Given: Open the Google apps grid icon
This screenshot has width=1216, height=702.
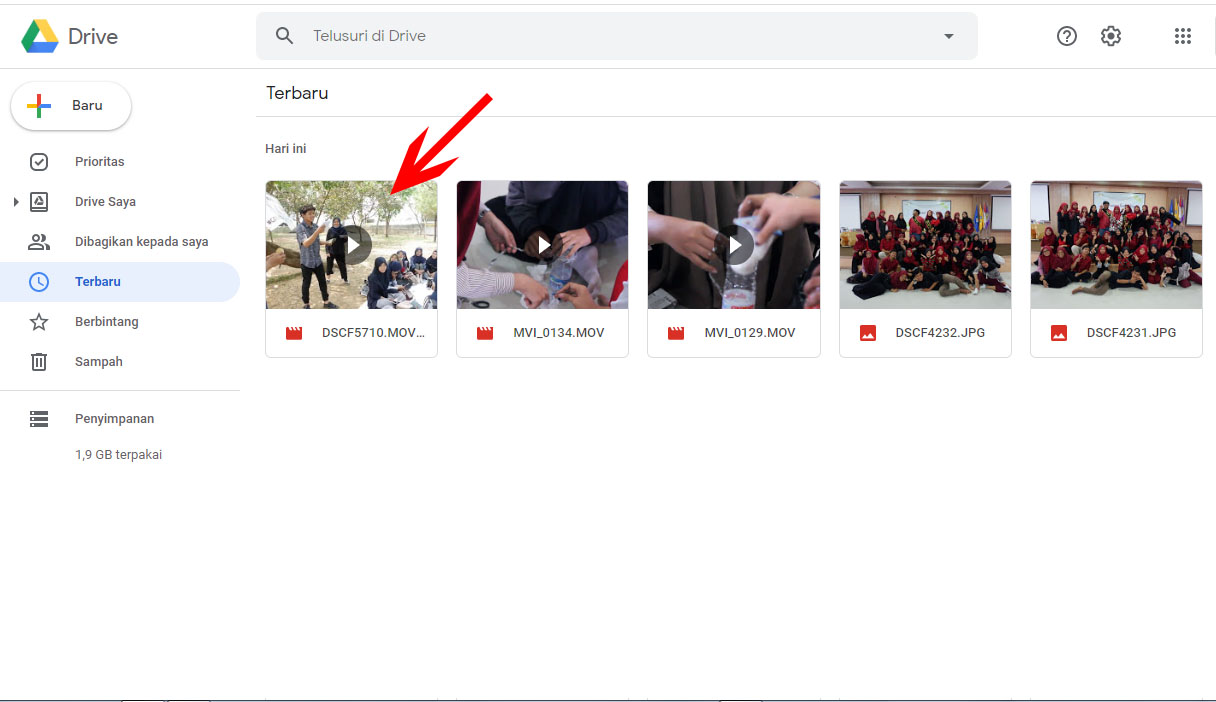Looking at the screenshot, I should pyautogui.click(x=1183, y=36).
